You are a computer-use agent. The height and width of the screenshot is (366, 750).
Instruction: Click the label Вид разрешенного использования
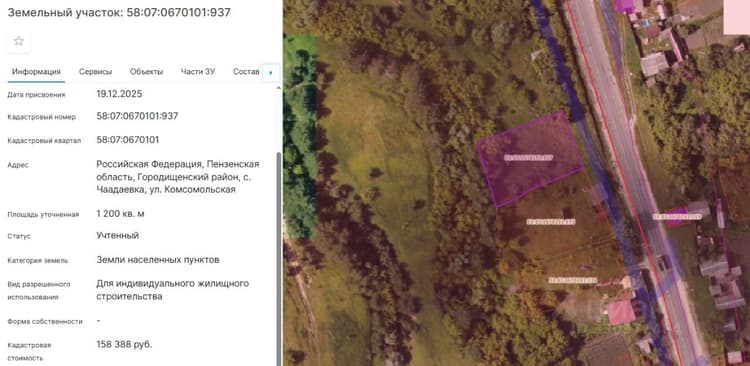point(39,290)
